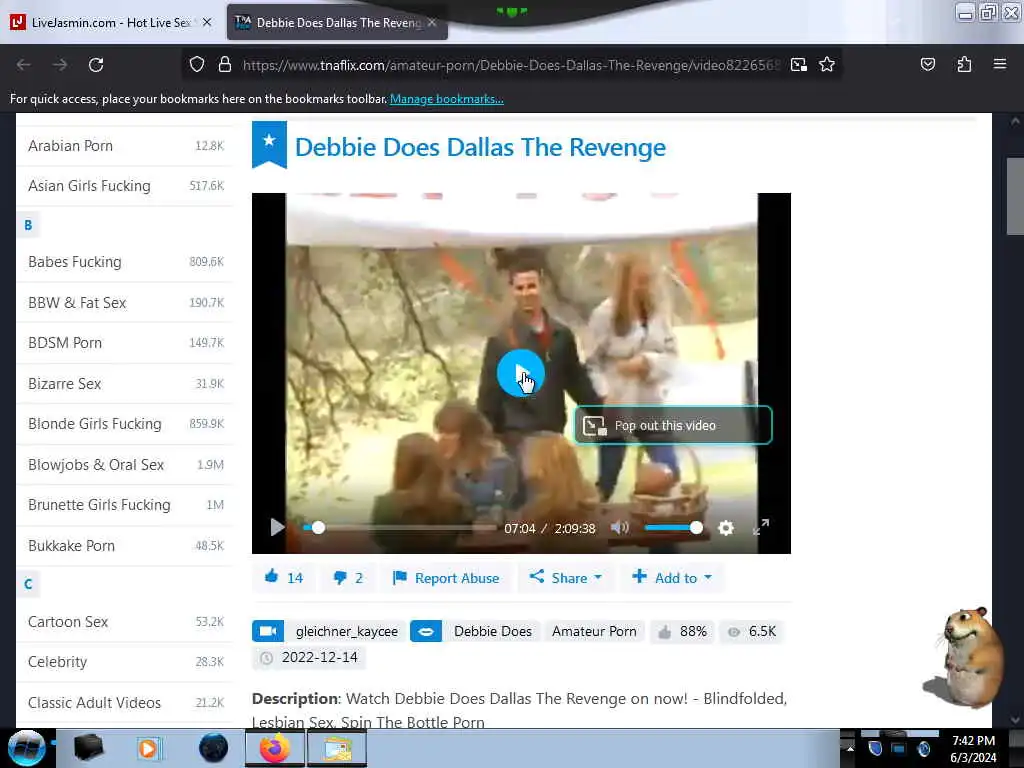Click Report Abuse flag button
Screen dimensions: 1024x768
click(x=446, y=578)
